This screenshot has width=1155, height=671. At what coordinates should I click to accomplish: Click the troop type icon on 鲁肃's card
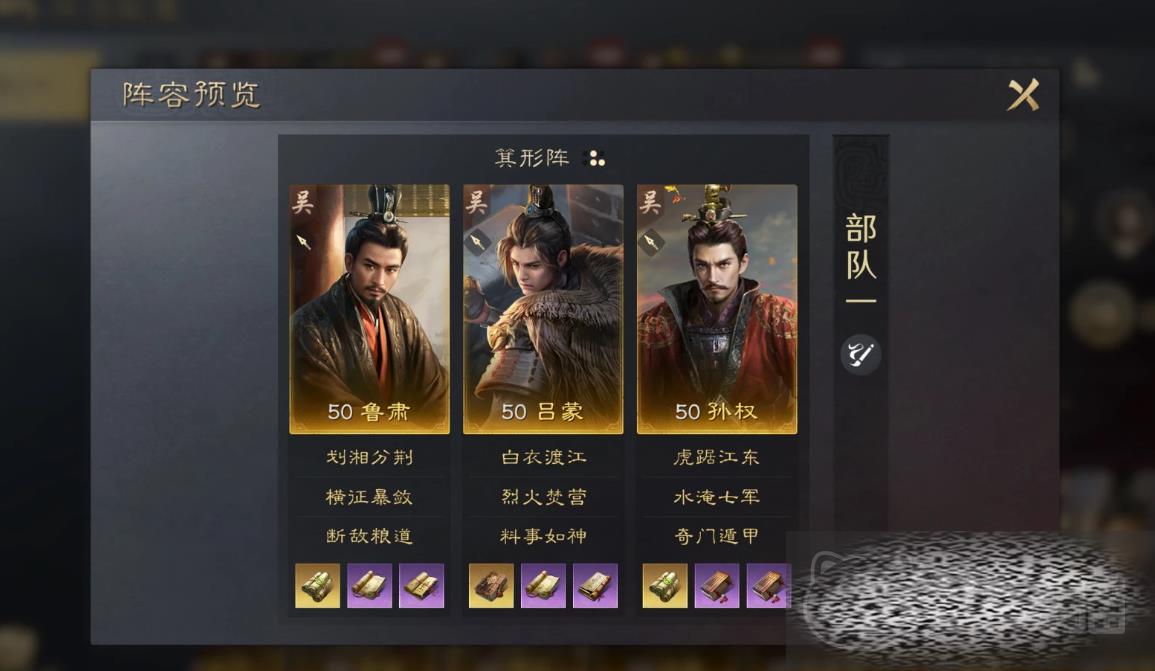[304, 241]
